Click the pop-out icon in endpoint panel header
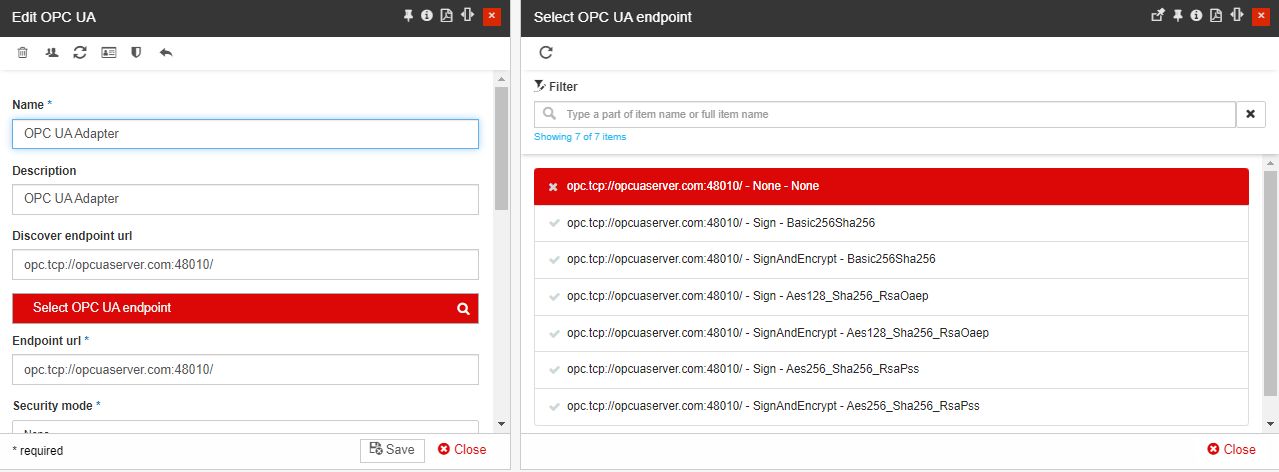Image resolution: width=1279 pixels, height=472 pixels. 1158,16
